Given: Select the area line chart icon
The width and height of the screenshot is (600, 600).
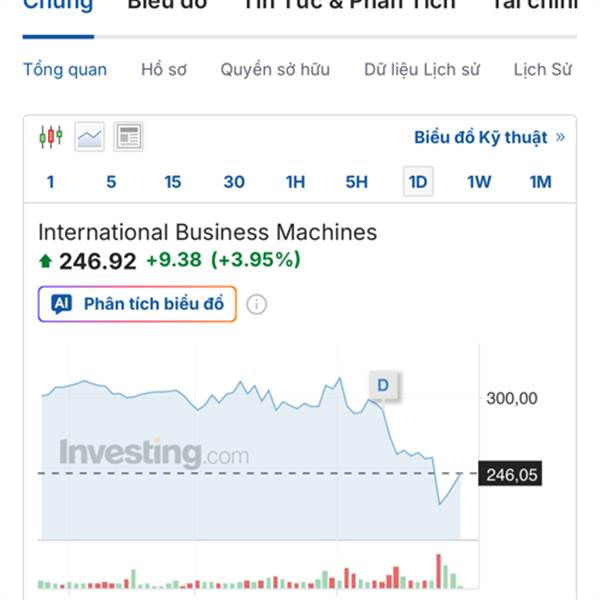Looking at the screenshot, I should [x=90, y=137].
